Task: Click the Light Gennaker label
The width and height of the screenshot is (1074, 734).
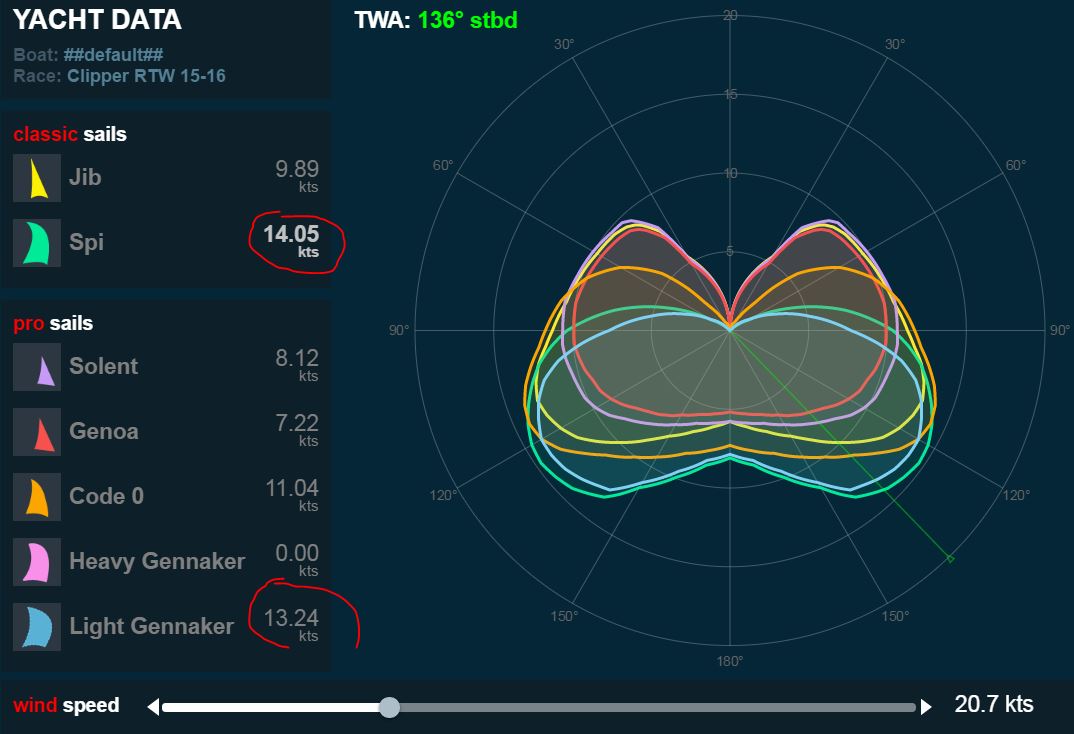Action: click(x=151, y=627)
